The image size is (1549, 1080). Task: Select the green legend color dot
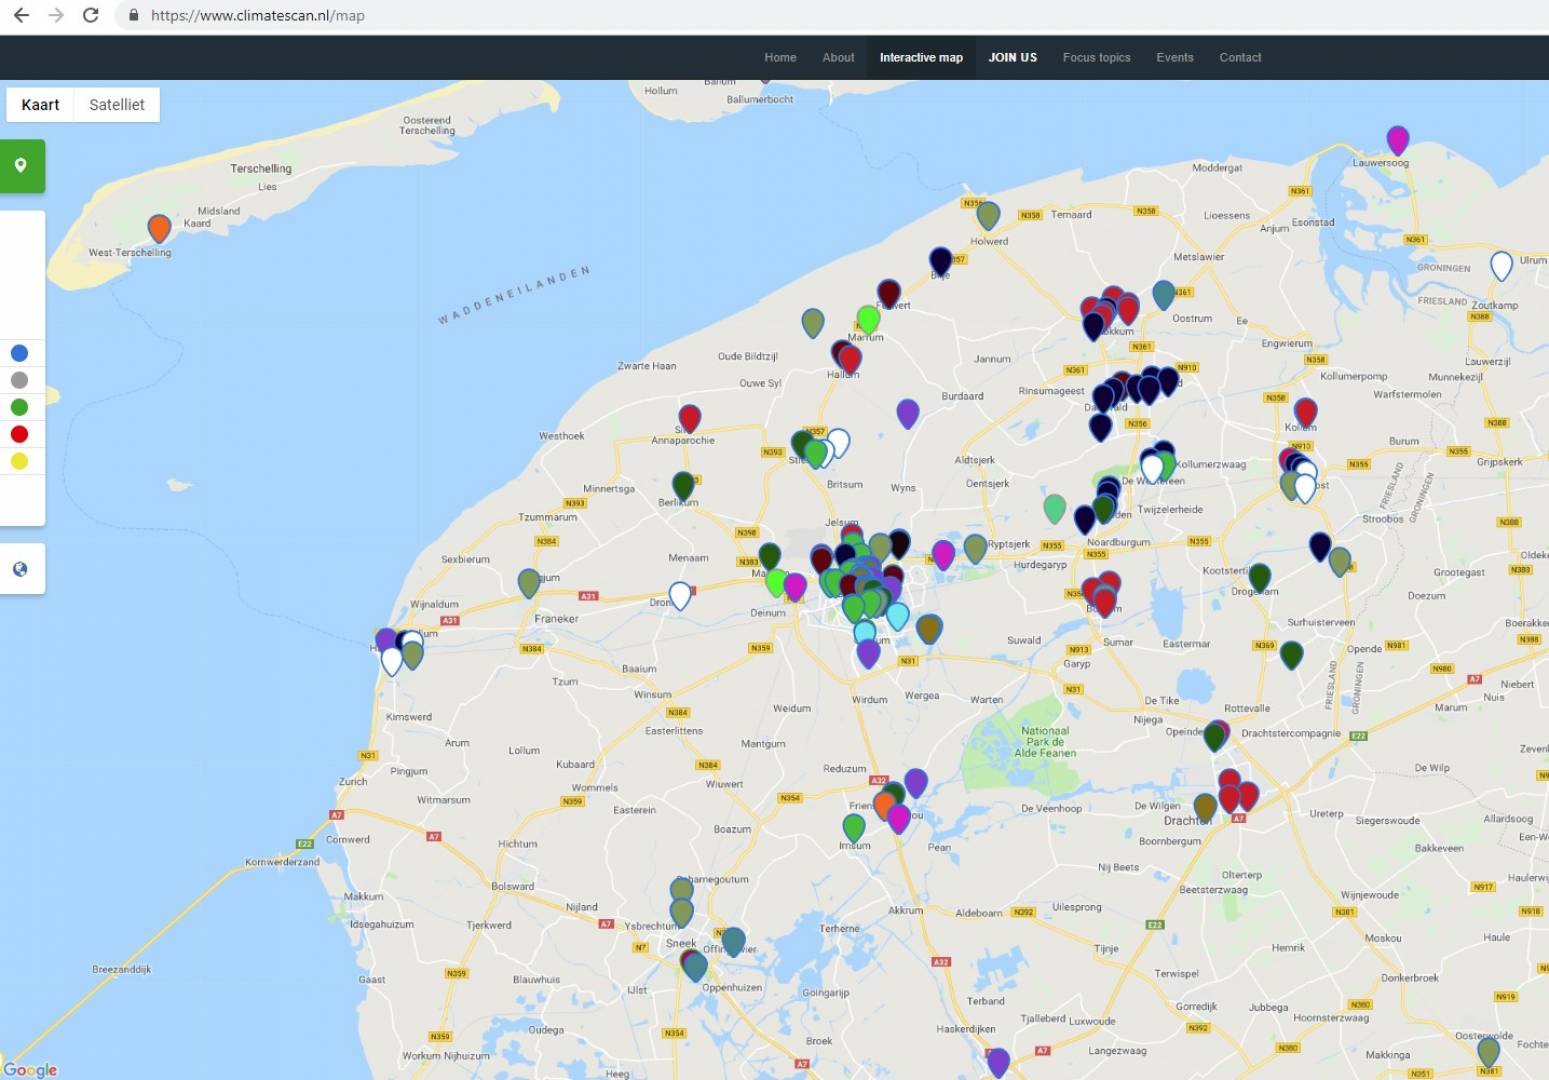[x=19, y=407]
